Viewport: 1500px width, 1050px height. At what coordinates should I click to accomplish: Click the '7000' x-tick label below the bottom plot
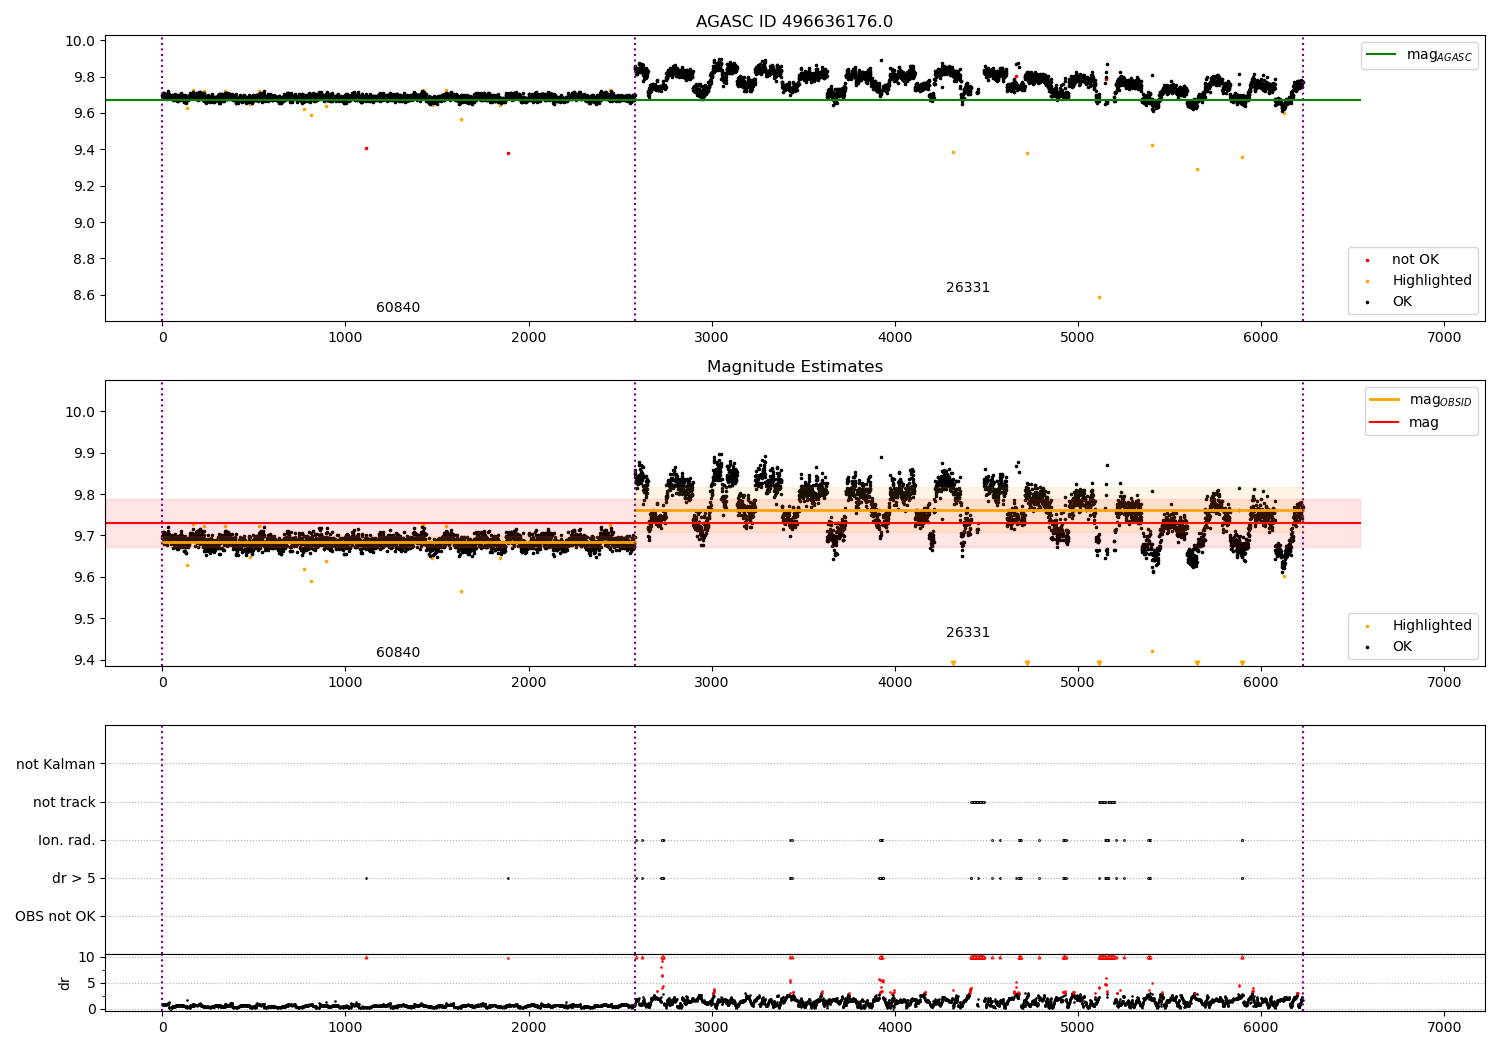[1444, 1028]
